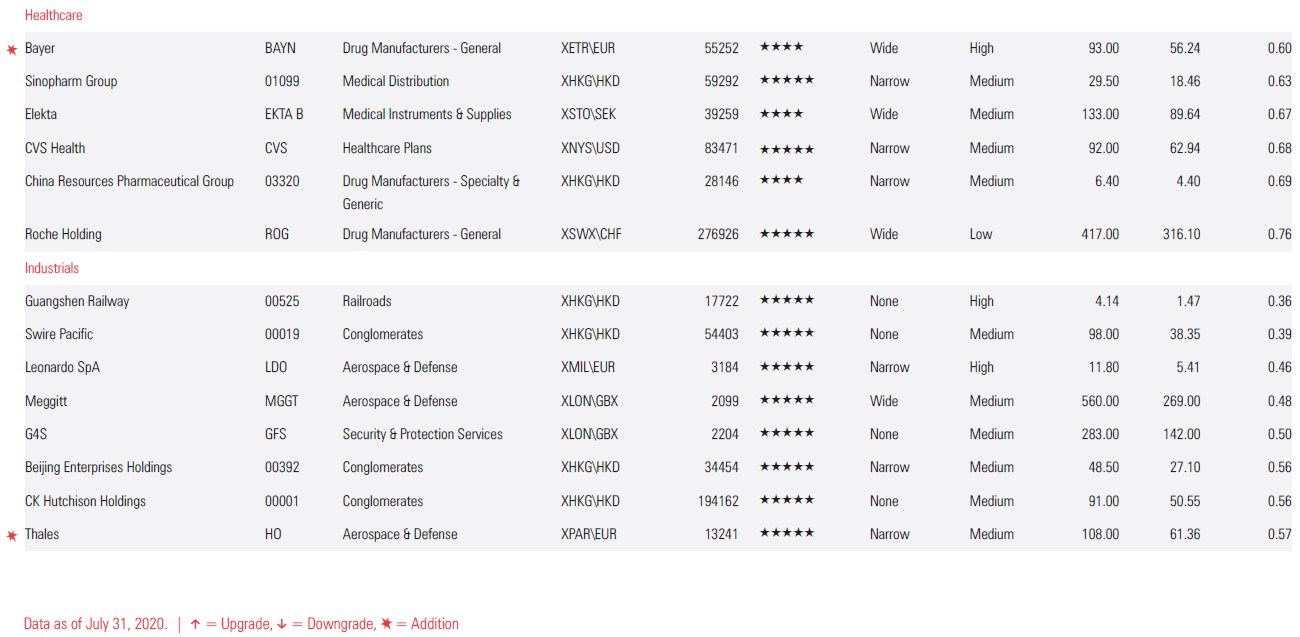Click the "Data as of July 31, 2020" text
The image size is (1300, 637).
(96, 624)
